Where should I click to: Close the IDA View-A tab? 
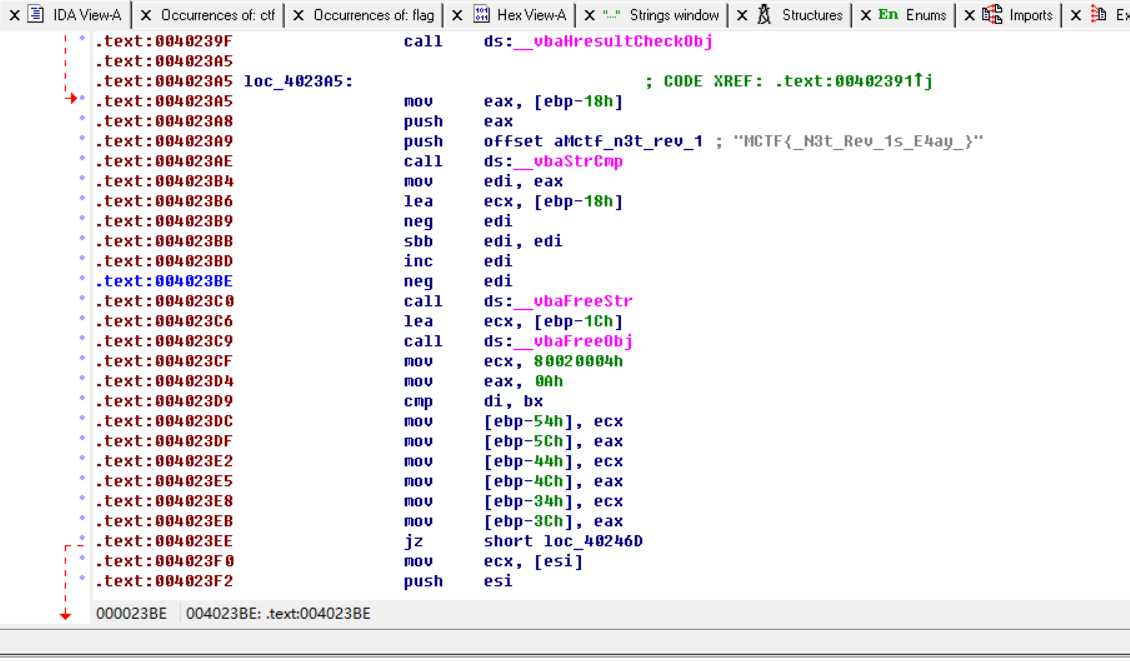14,15
